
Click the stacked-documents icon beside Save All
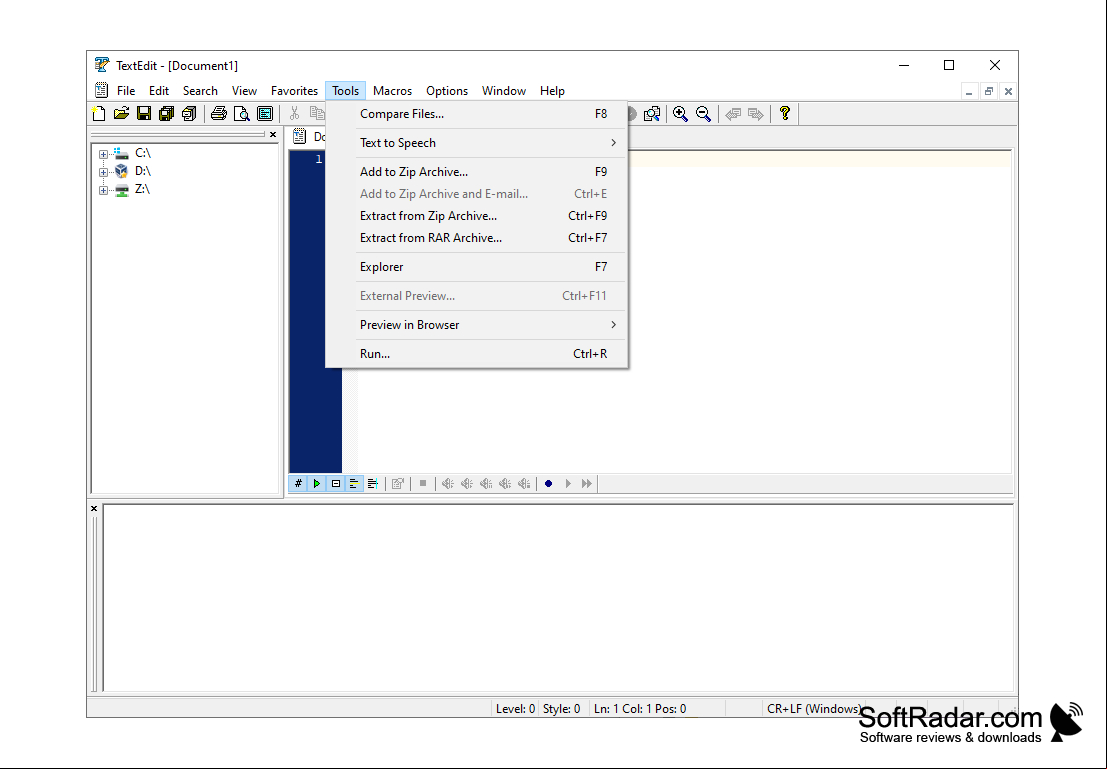coord(189,114)
